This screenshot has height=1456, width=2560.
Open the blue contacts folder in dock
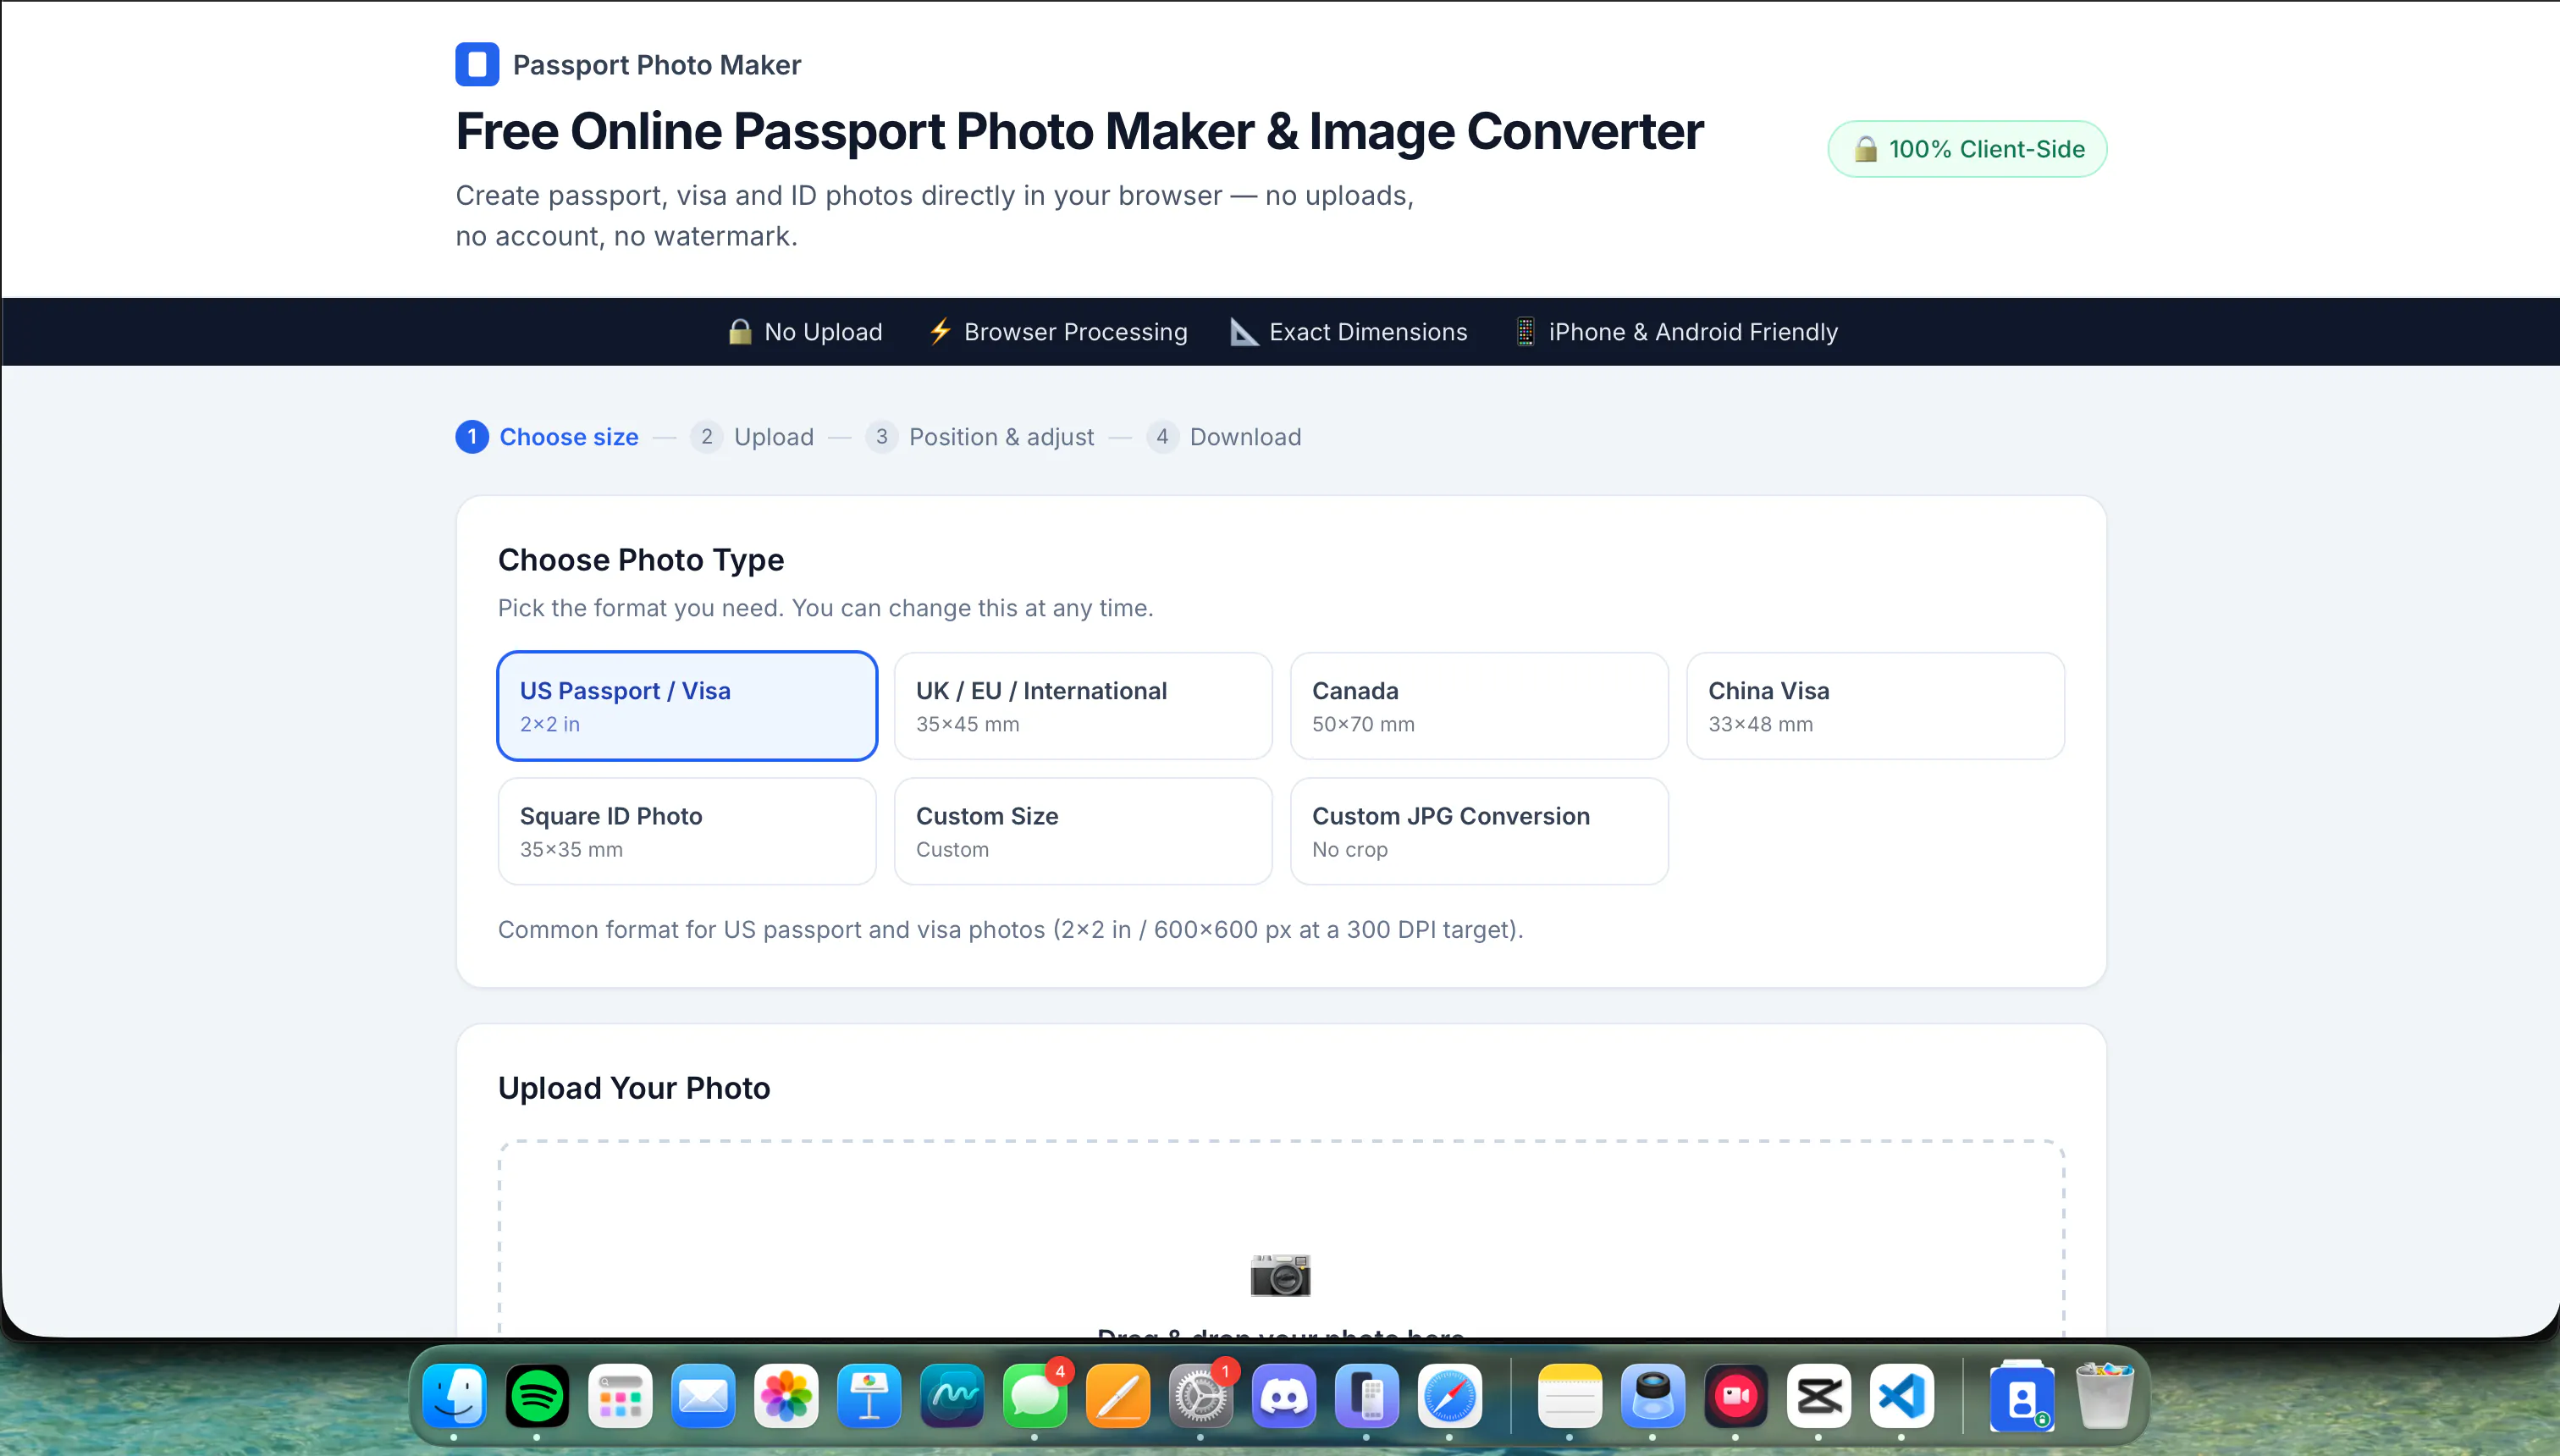[x=2021, y=1396]
